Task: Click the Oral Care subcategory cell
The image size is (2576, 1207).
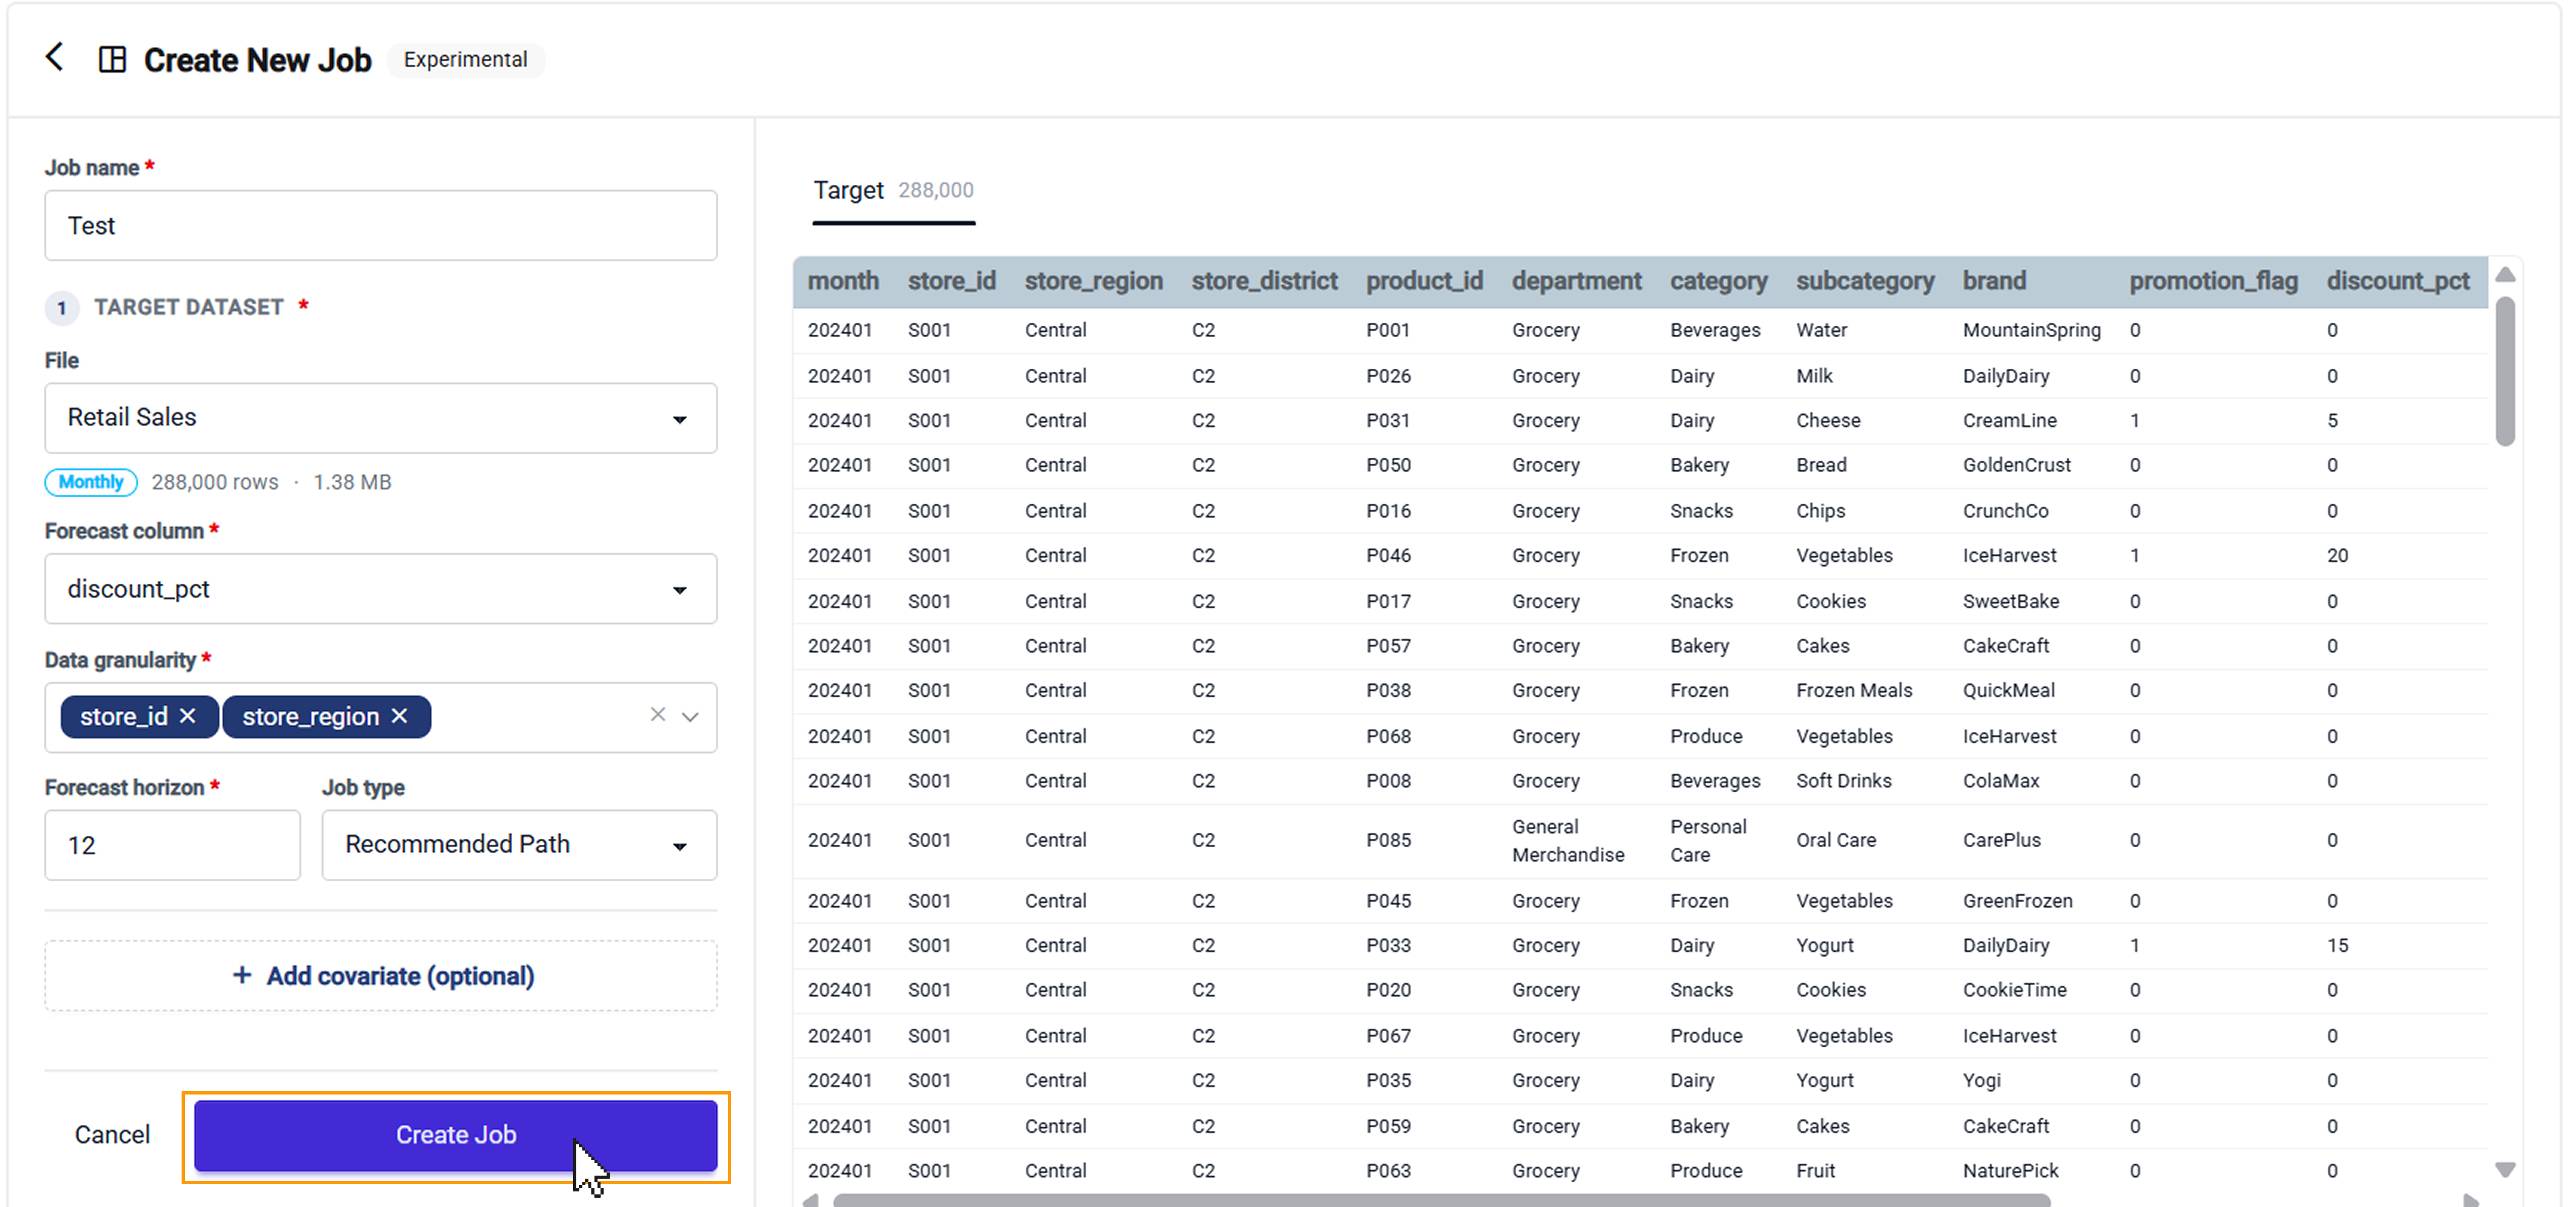Action: [1835, 841]
